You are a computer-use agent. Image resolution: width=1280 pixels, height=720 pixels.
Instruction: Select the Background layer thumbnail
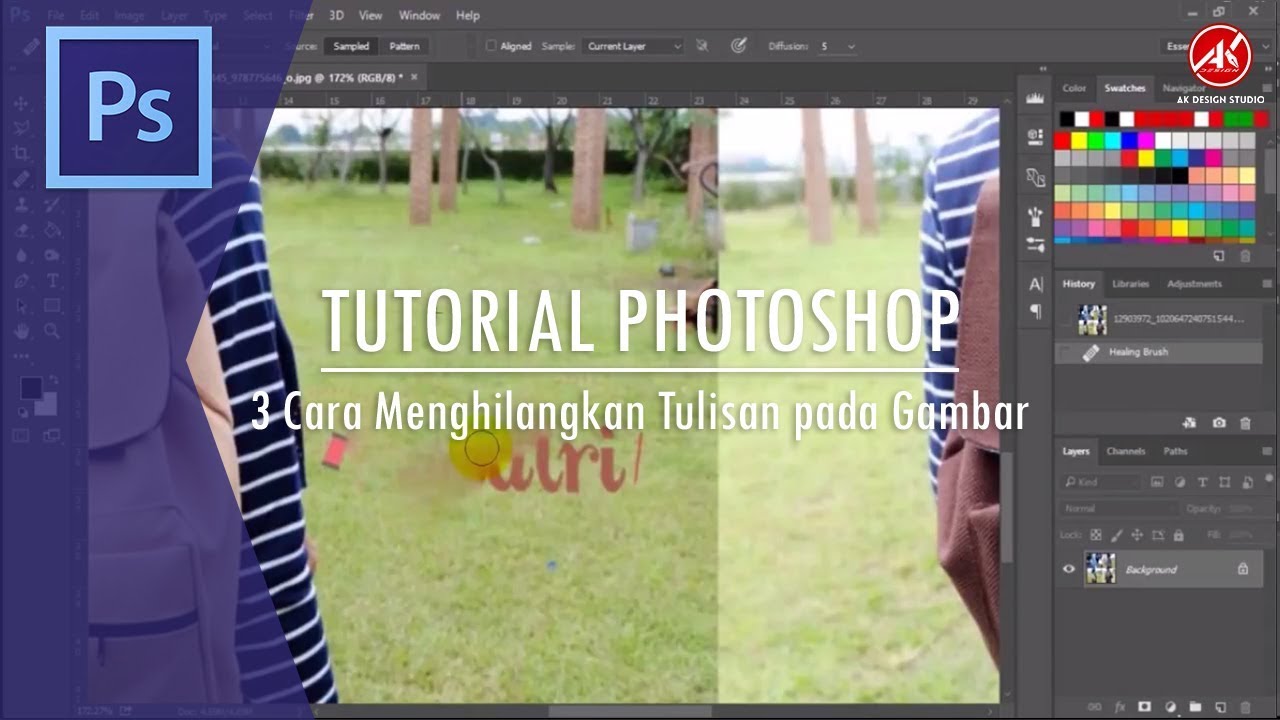pos(1100,569)
